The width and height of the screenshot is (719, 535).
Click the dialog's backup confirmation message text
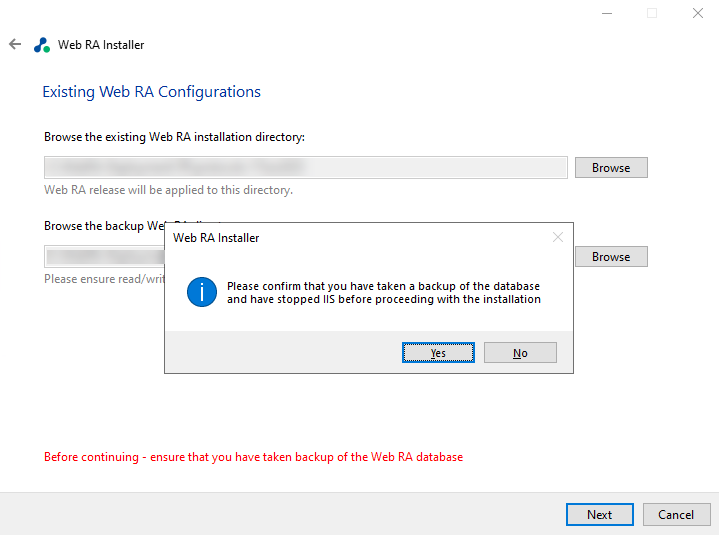tap(384, 292)
